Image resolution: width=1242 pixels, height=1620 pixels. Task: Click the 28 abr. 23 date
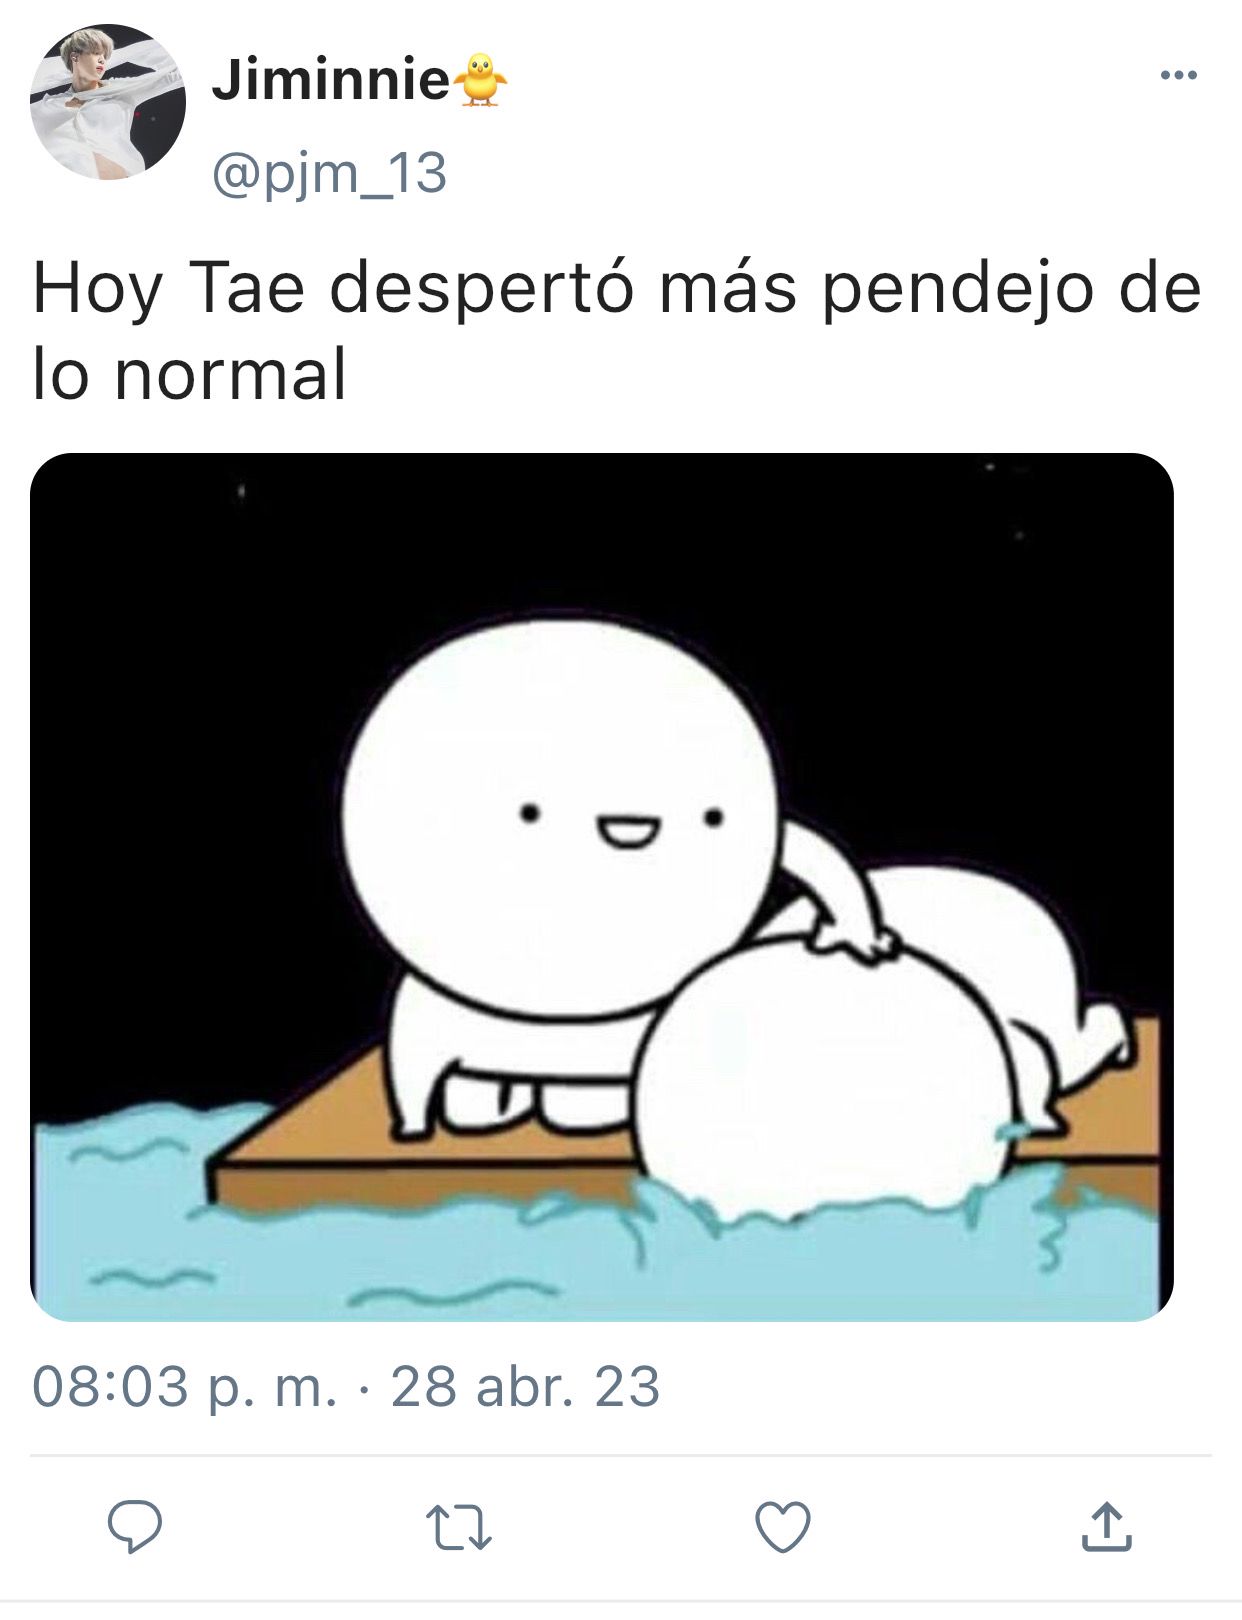click(525, 1386)
